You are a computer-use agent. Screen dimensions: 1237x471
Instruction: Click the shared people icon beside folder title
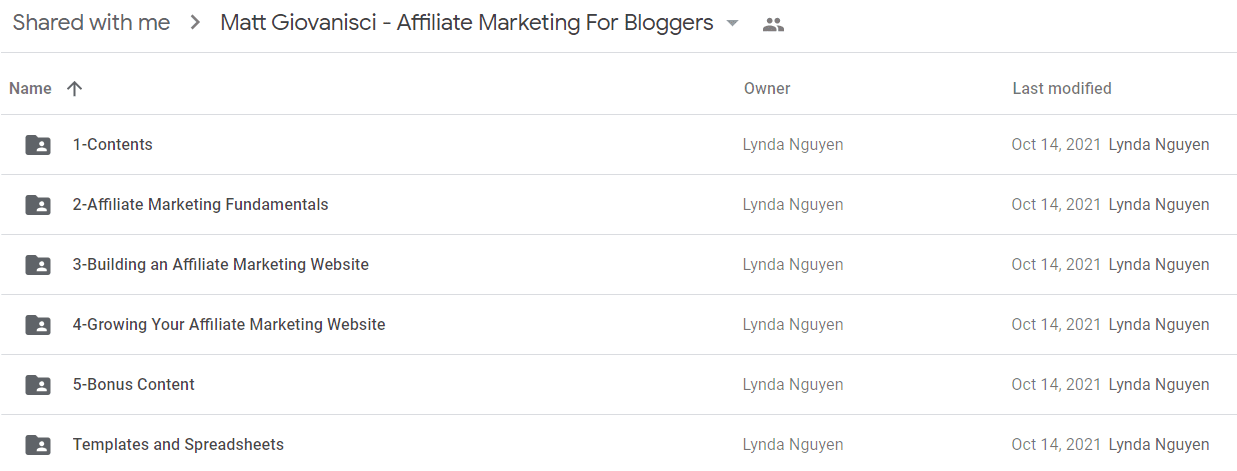click(773, 24)
